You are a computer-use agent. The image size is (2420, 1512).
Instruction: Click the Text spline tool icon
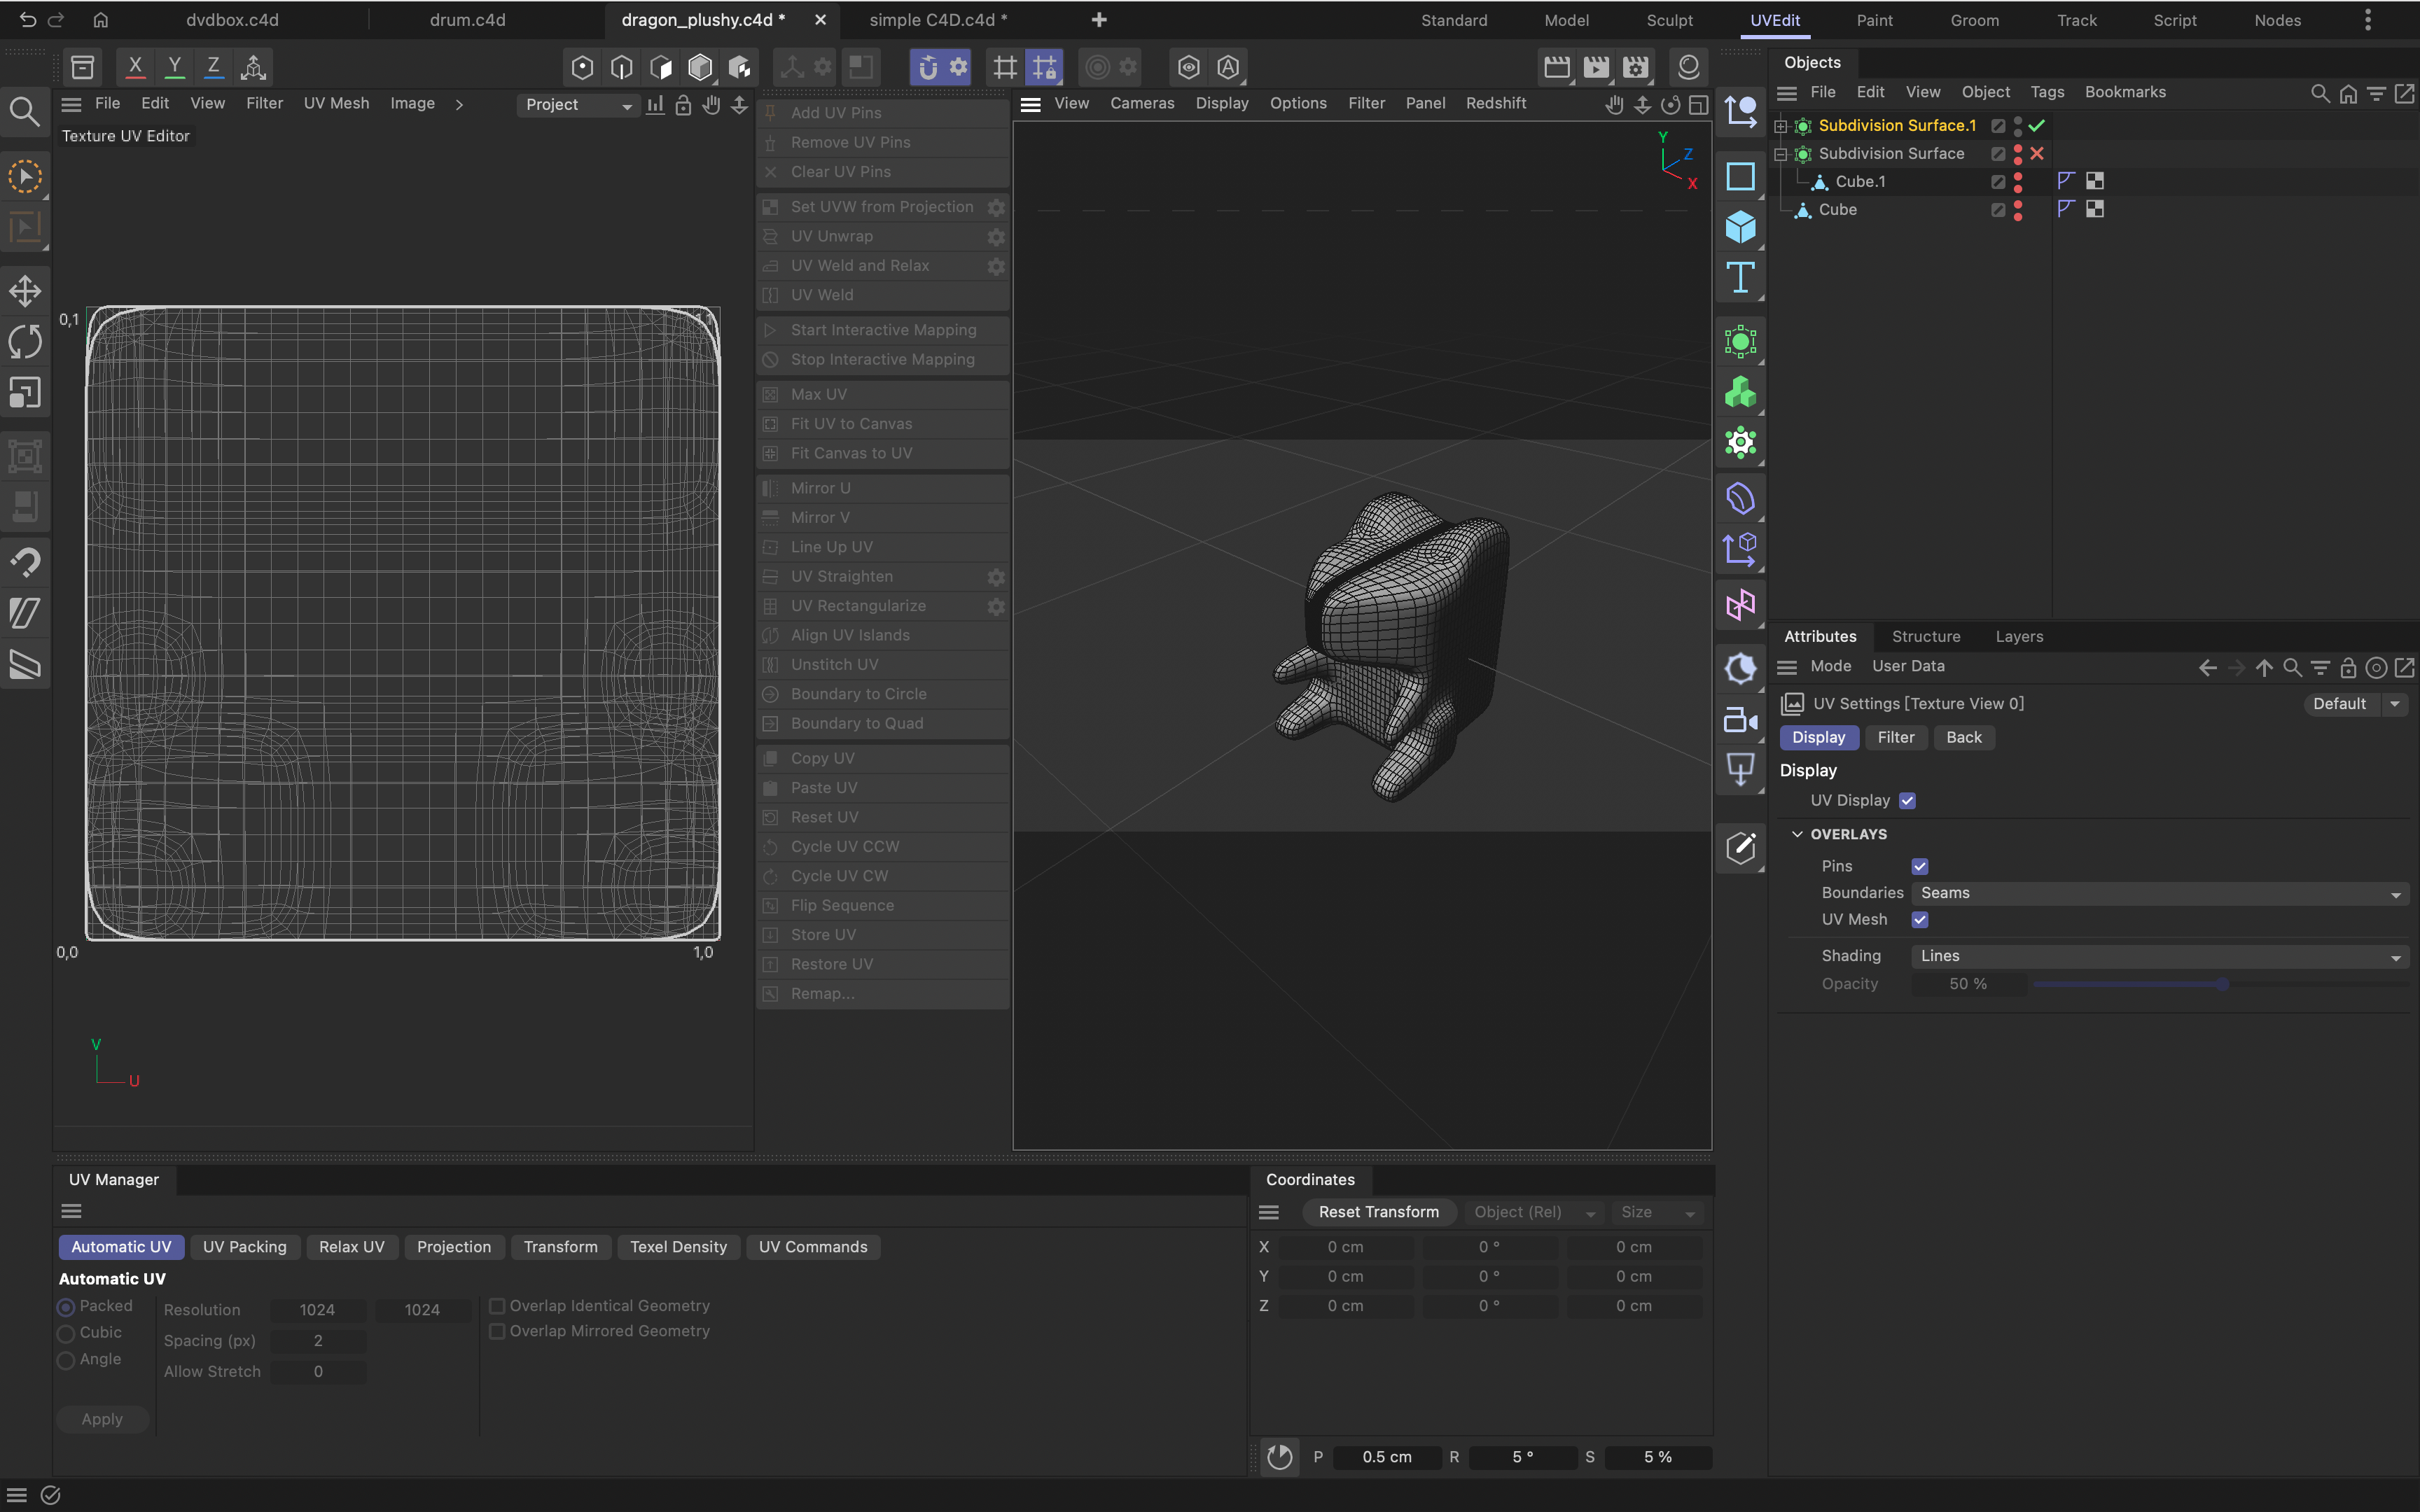pyautogui.click(x=1740, y=277)
